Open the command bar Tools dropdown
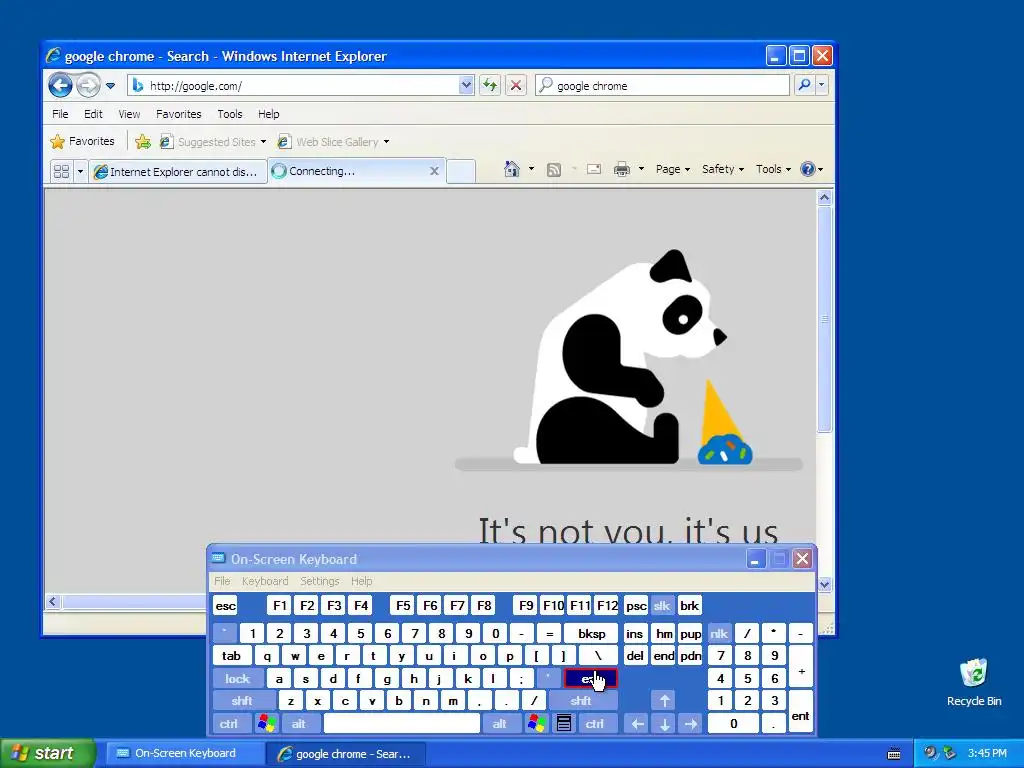 773,169
